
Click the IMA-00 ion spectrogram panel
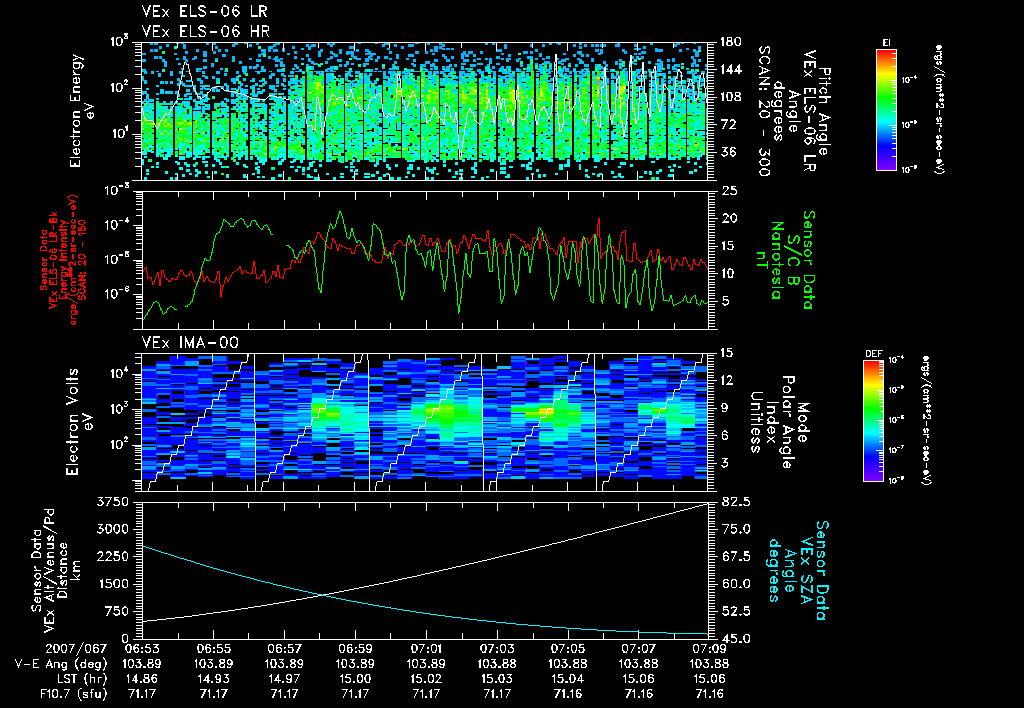(425, 422)
